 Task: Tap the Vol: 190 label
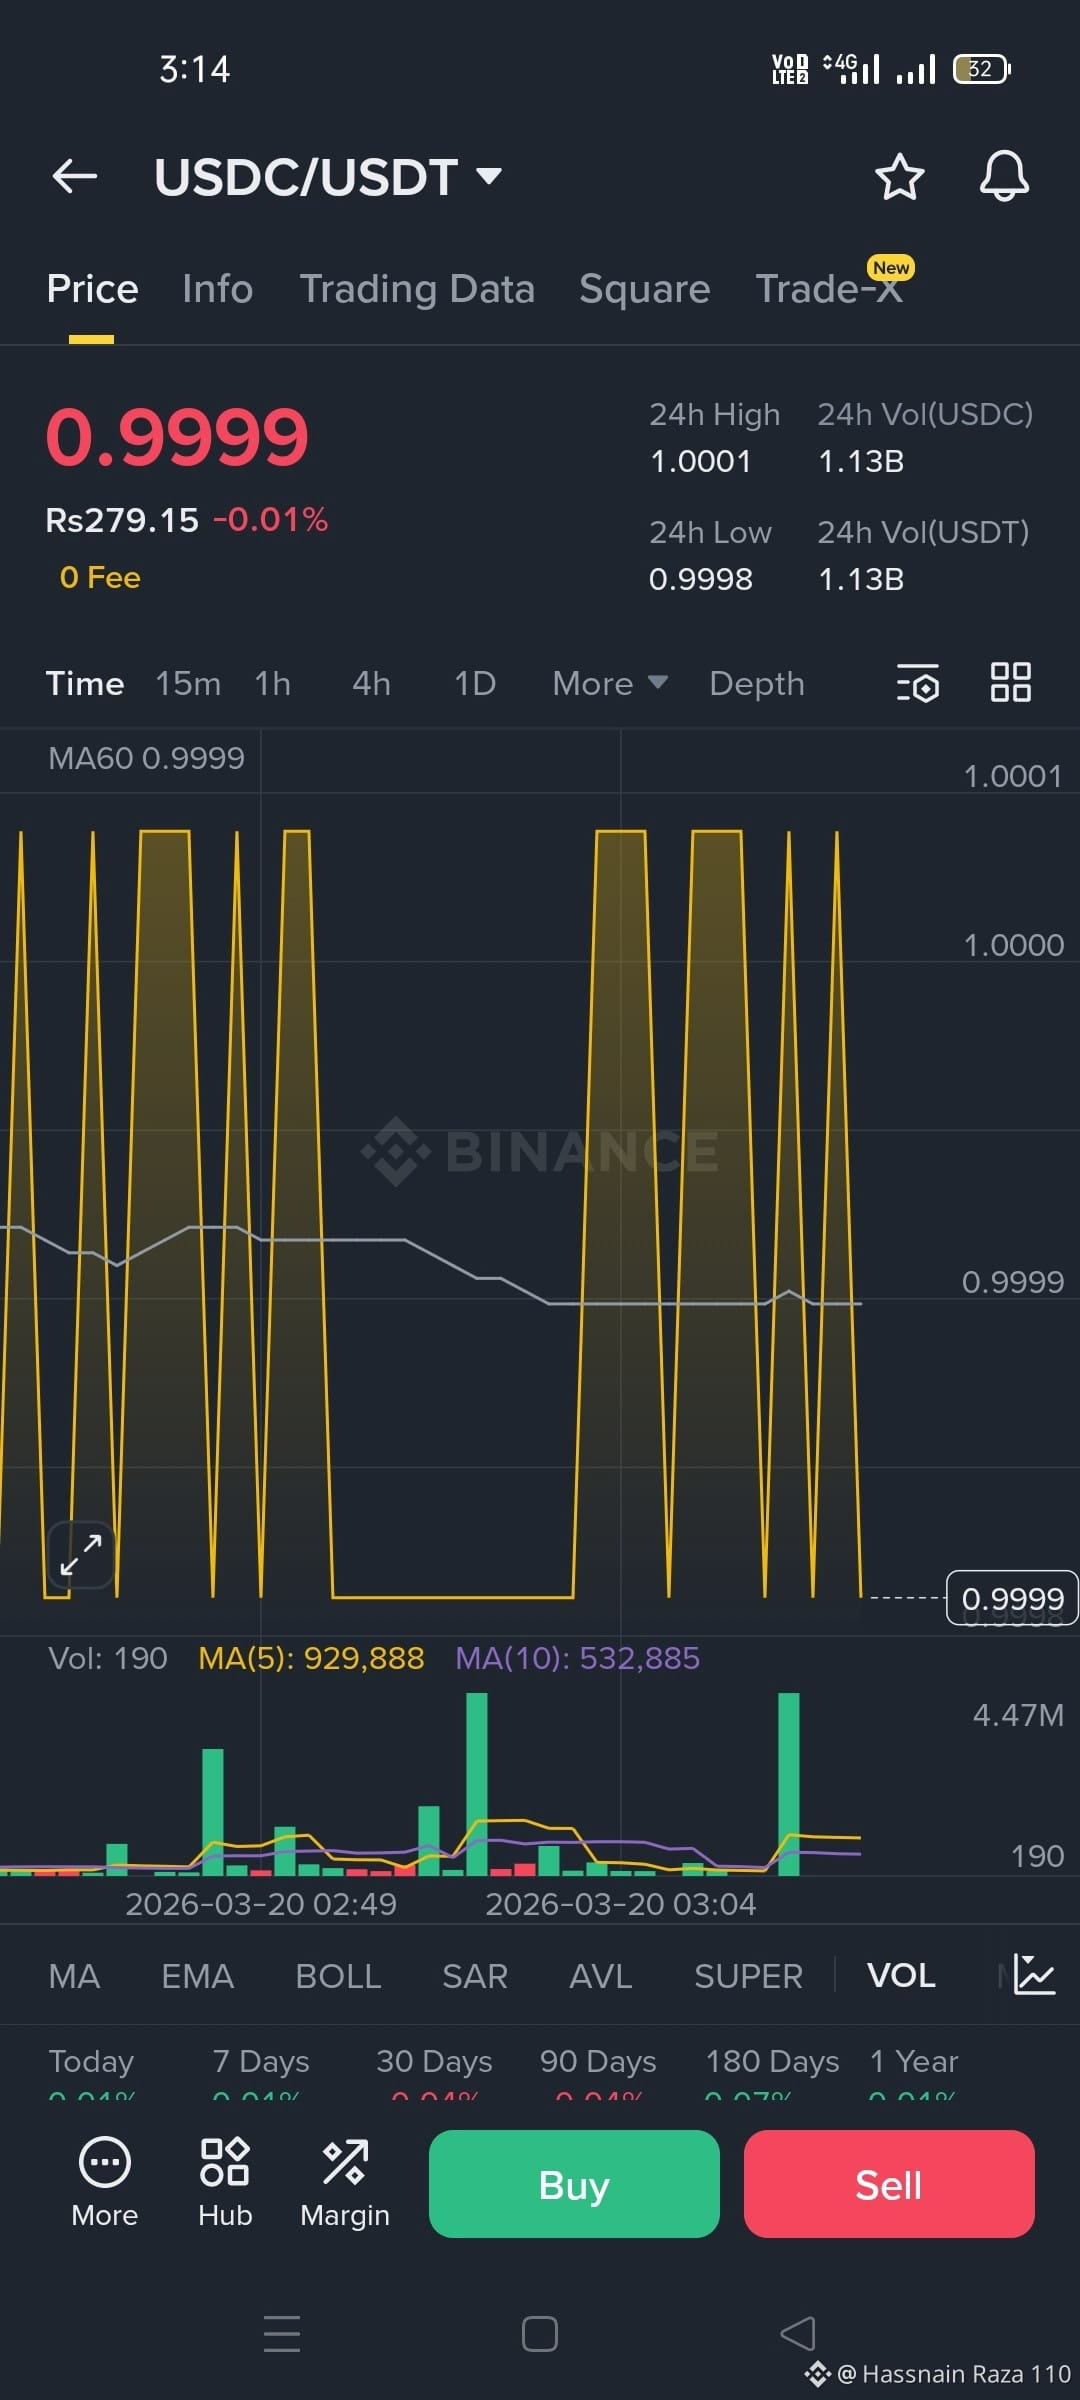(x=107, y=1658)
